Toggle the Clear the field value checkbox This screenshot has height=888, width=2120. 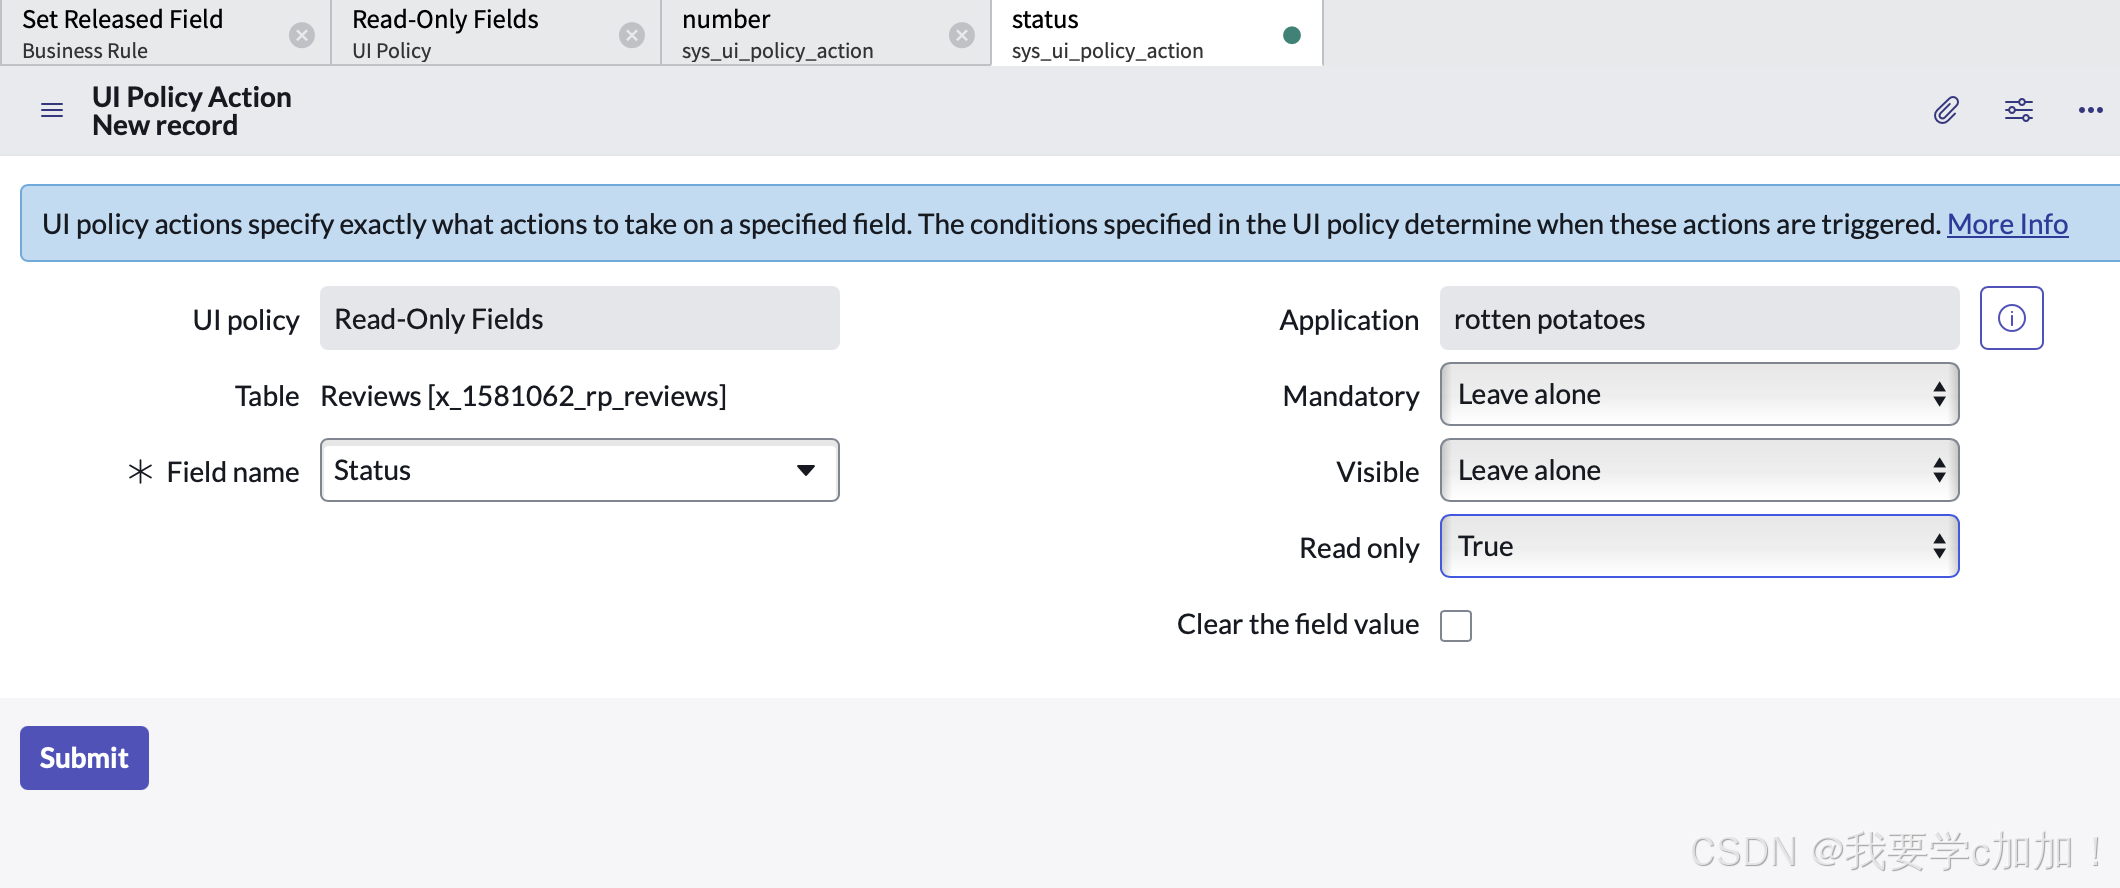click(1455, 626)
